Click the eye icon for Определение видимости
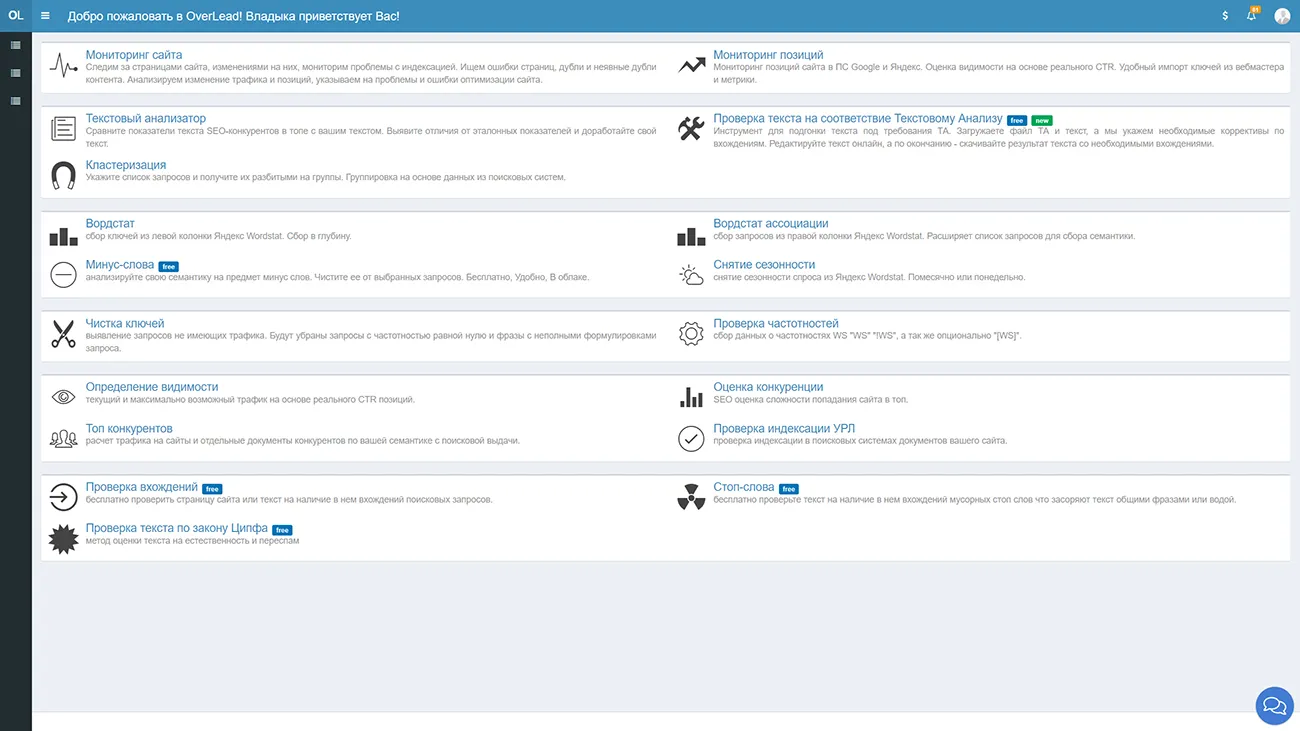This screenshot has height=731, width=1300. tap(63, 397)
